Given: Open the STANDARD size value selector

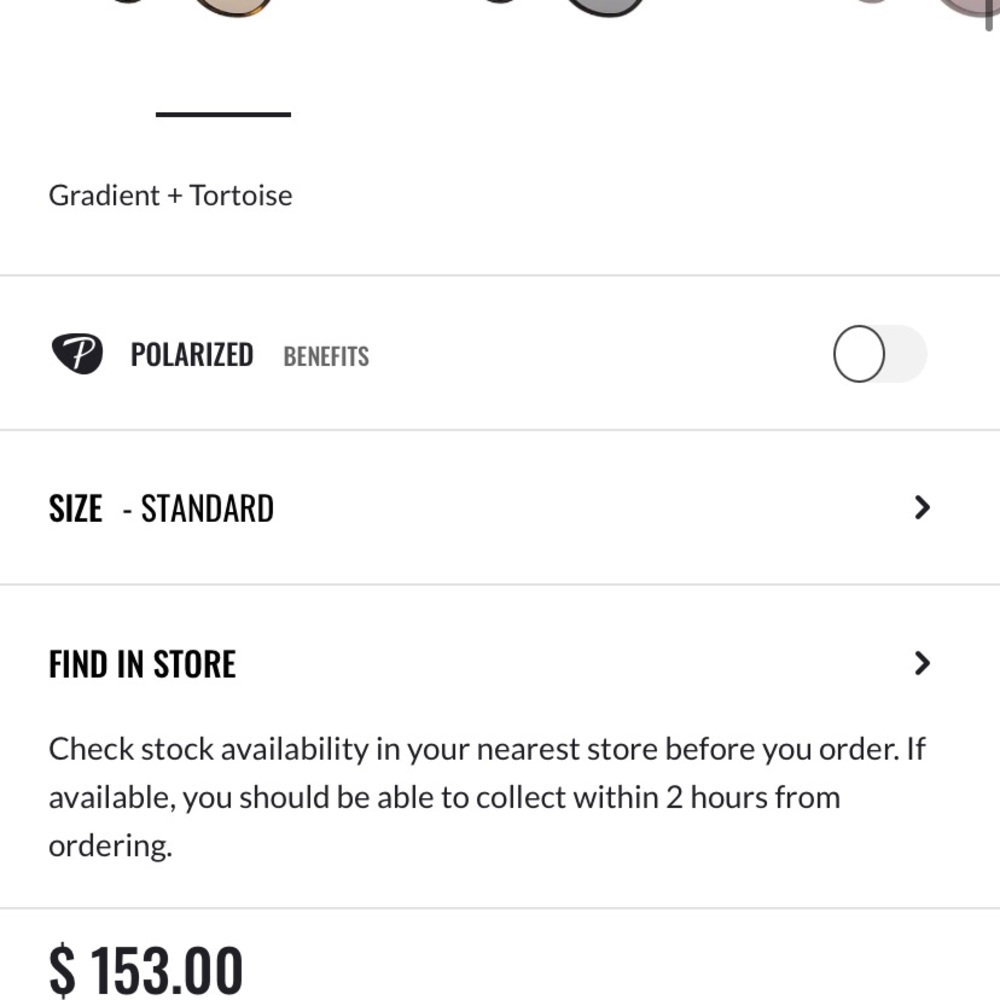Looking at the screenshot, I should (x=206, y=509).
